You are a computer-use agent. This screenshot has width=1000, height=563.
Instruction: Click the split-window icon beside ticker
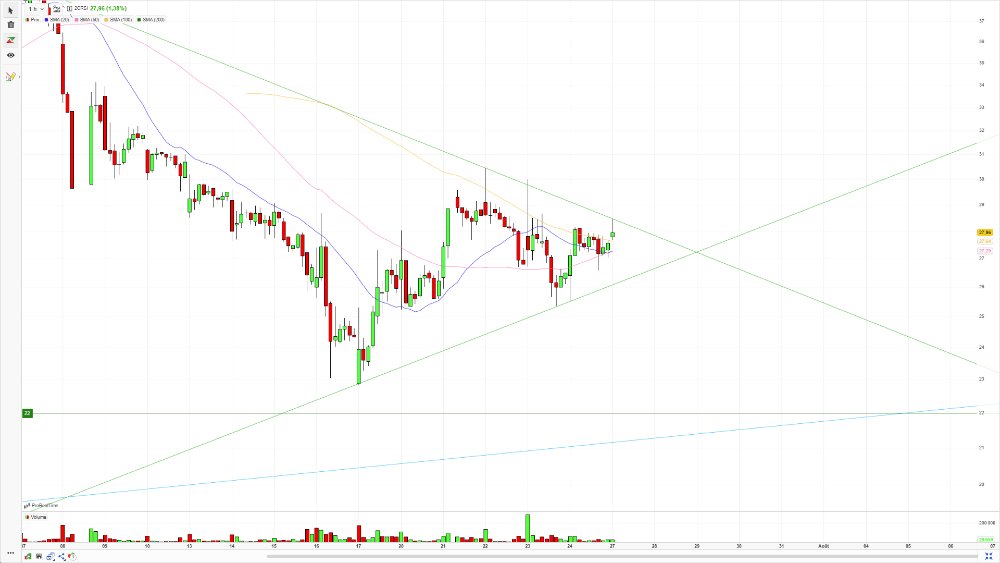[70, 9]
